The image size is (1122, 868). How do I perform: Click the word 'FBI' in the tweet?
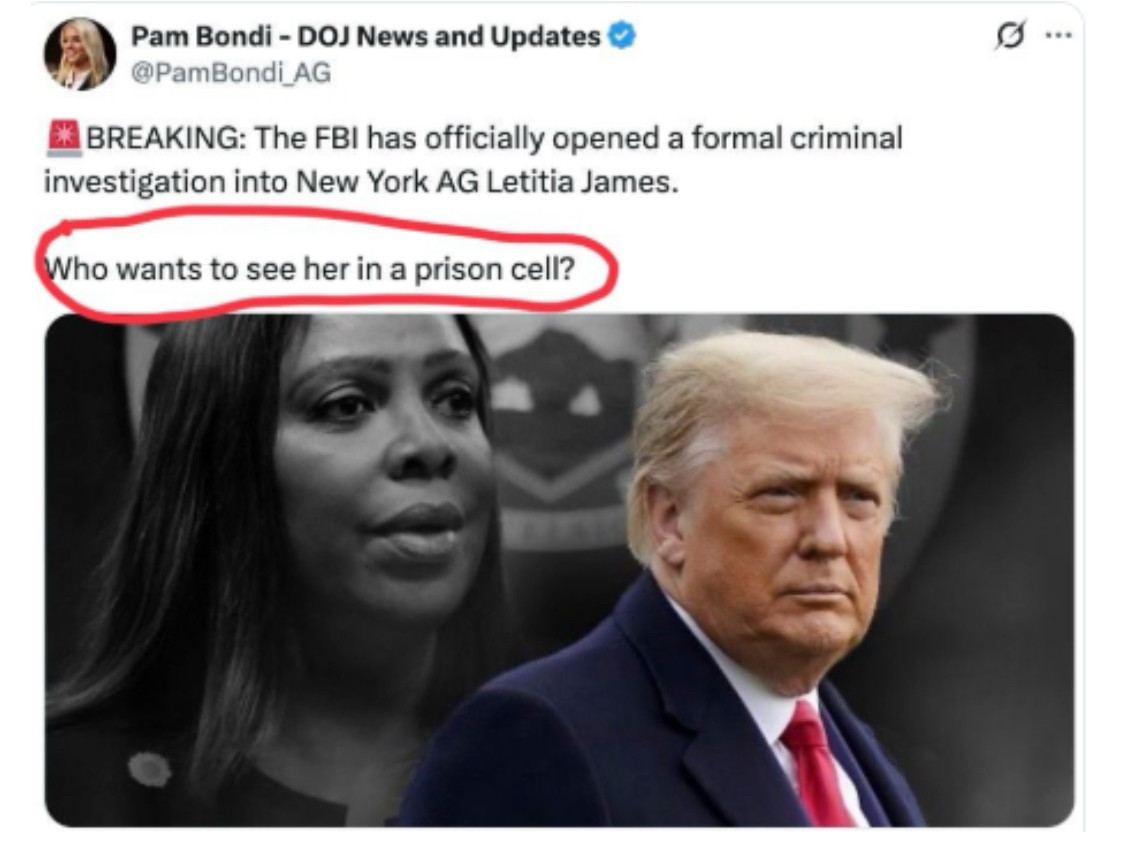336,138
